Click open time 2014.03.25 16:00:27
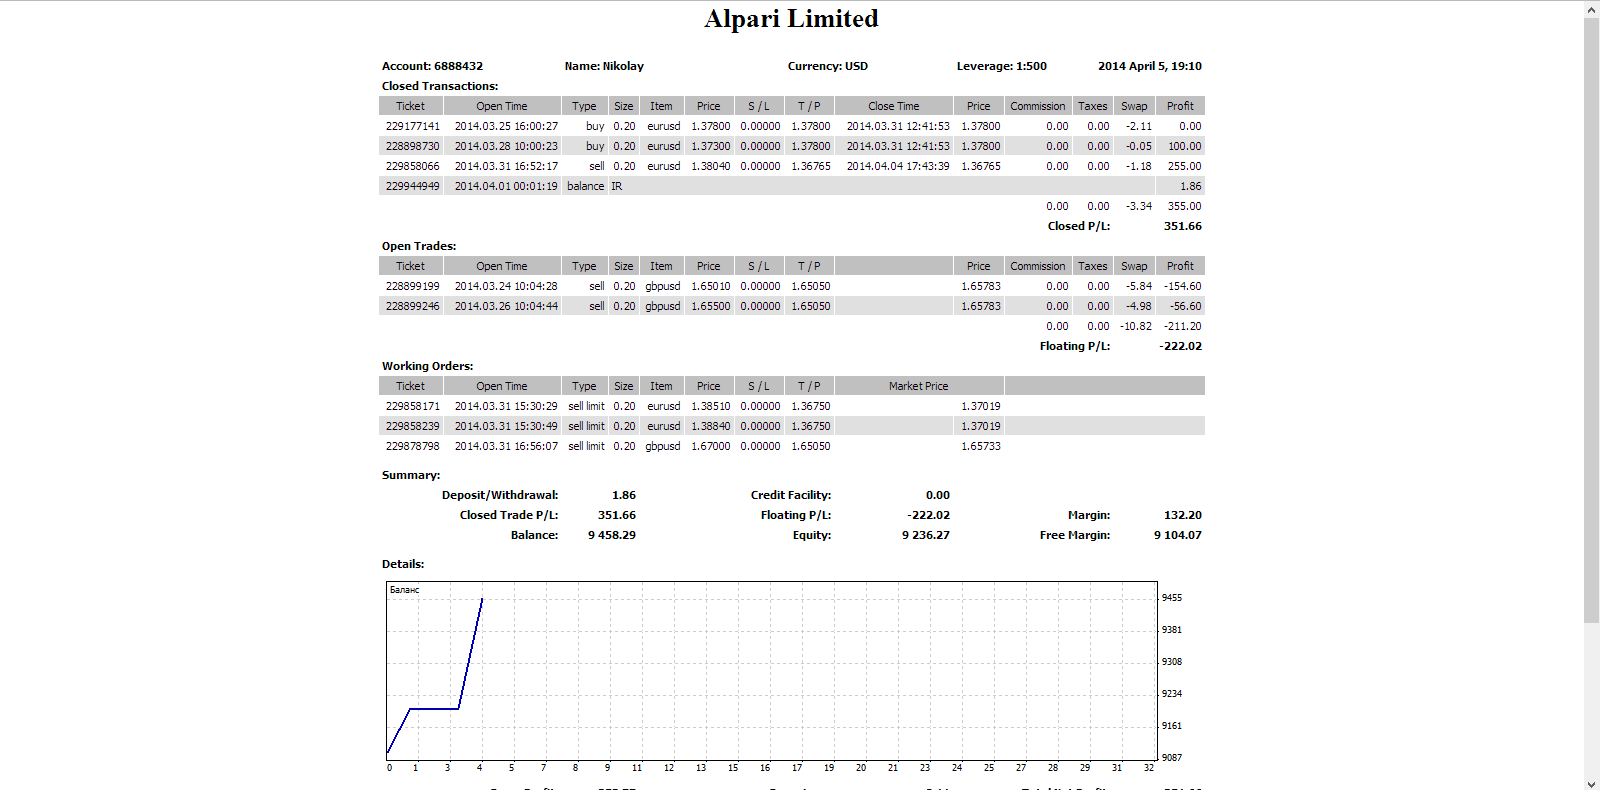 [x=506, y=126]
